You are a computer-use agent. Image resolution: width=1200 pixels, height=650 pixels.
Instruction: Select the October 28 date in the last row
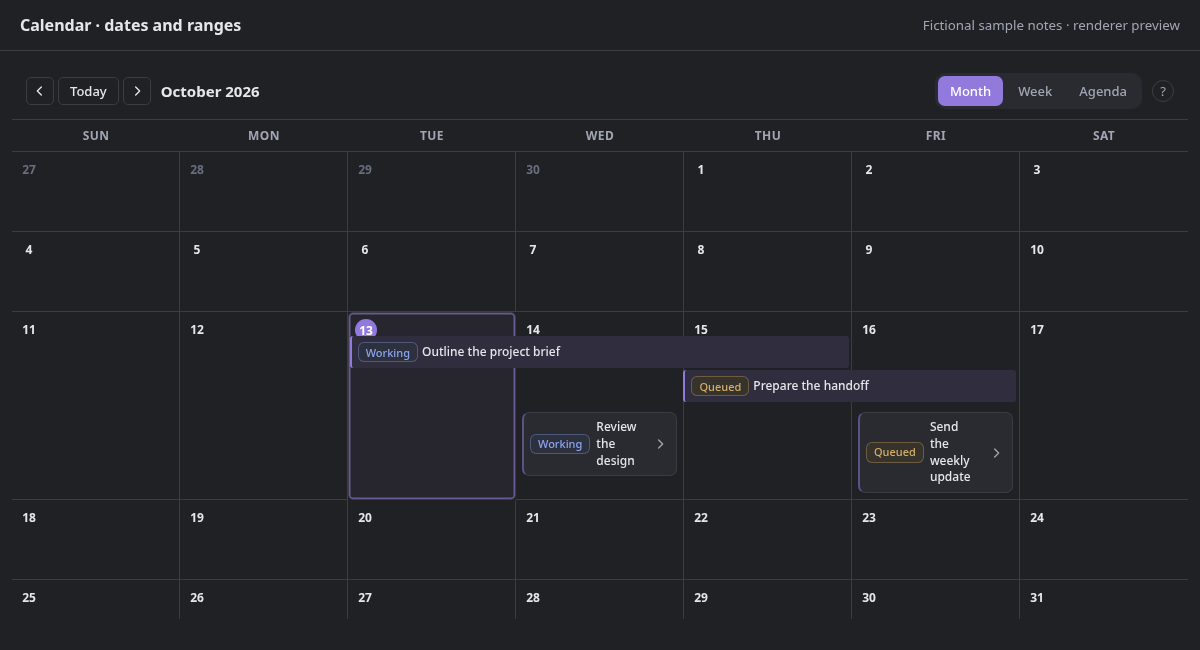click(533, 598)
